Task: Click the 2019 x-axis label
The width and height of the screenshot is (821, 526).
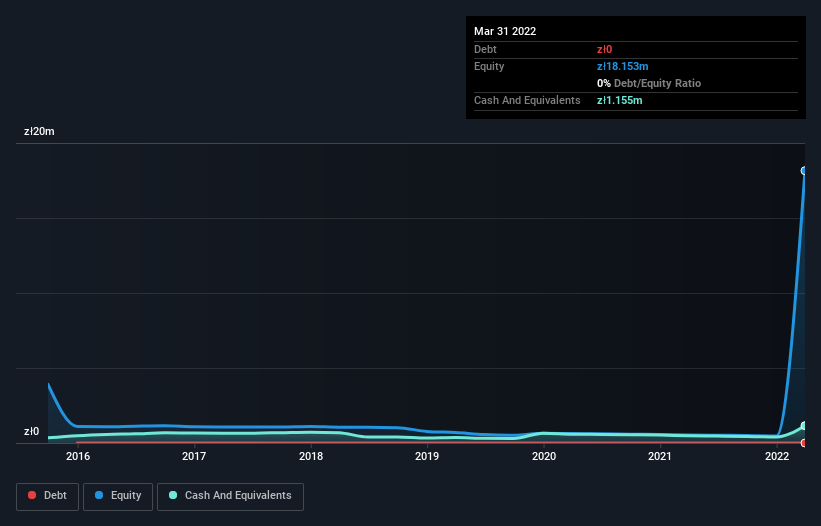Action: [427, 456]
